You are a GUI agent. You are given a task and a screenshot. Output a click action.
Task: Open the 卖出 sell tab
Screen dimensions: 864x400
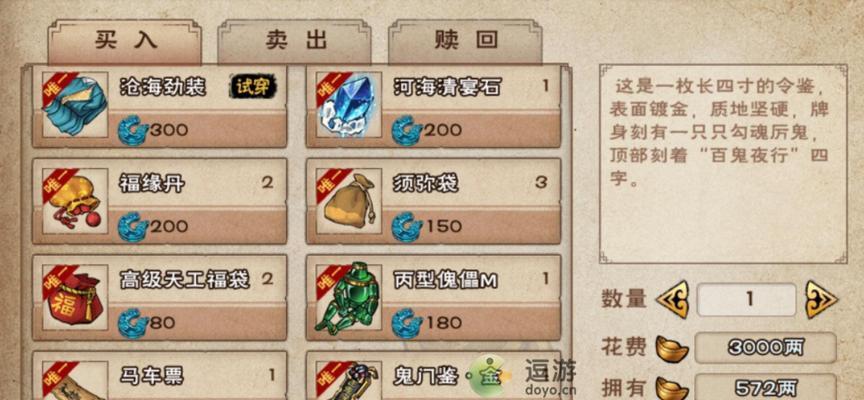(x=294, y=42)
